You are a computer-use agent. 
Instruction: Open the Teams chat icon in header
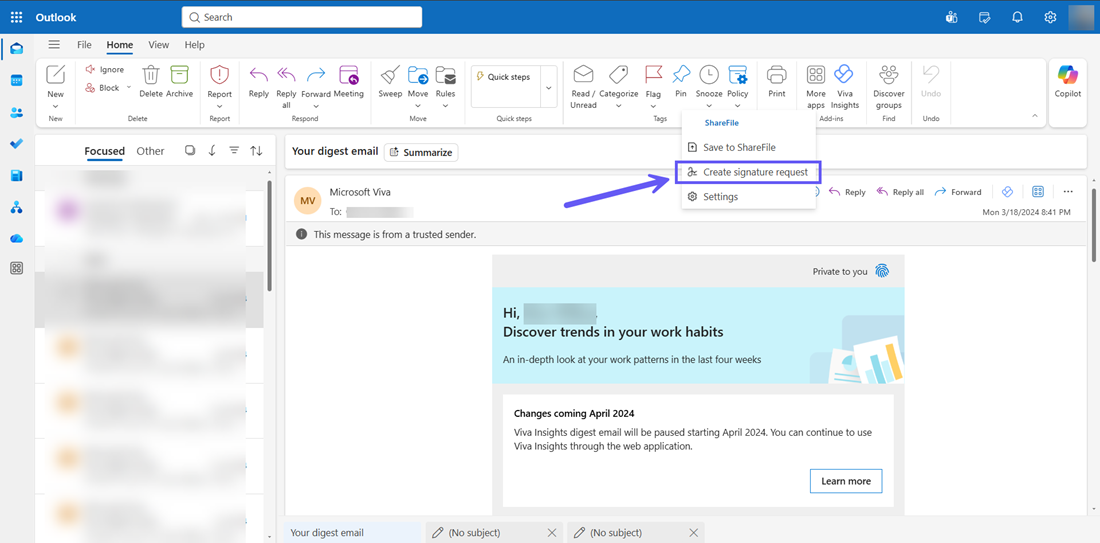(951, 17)
